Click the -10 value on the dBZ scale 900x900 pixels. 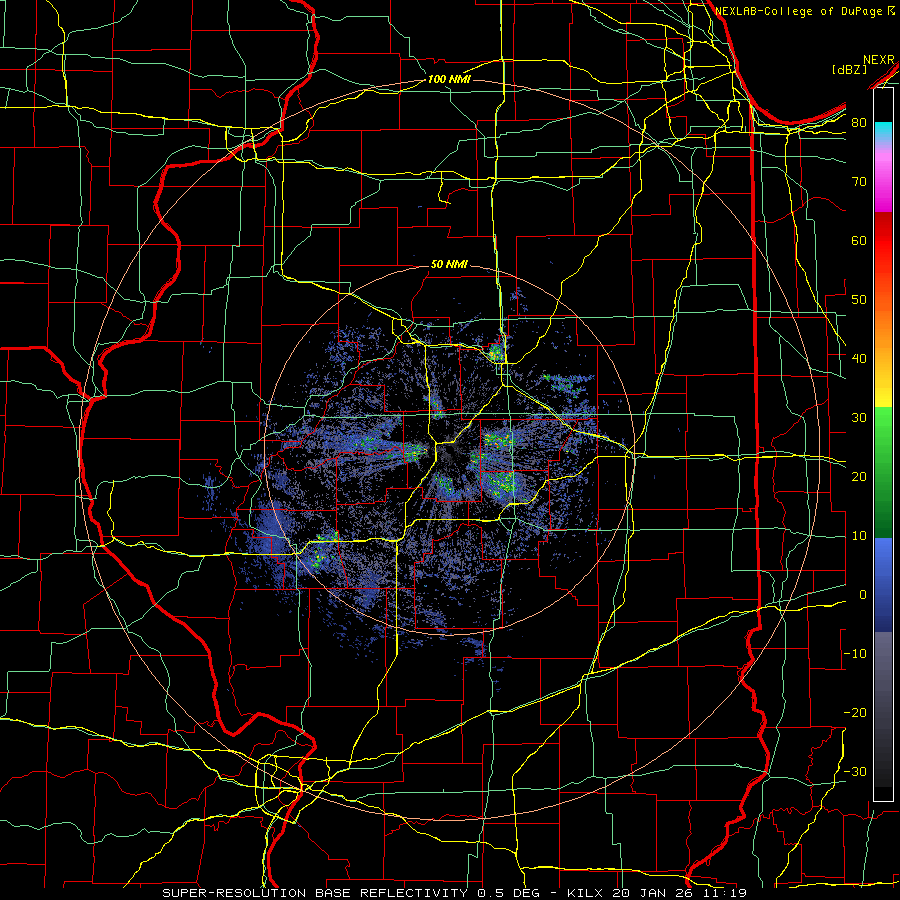(x=855, y=654)
